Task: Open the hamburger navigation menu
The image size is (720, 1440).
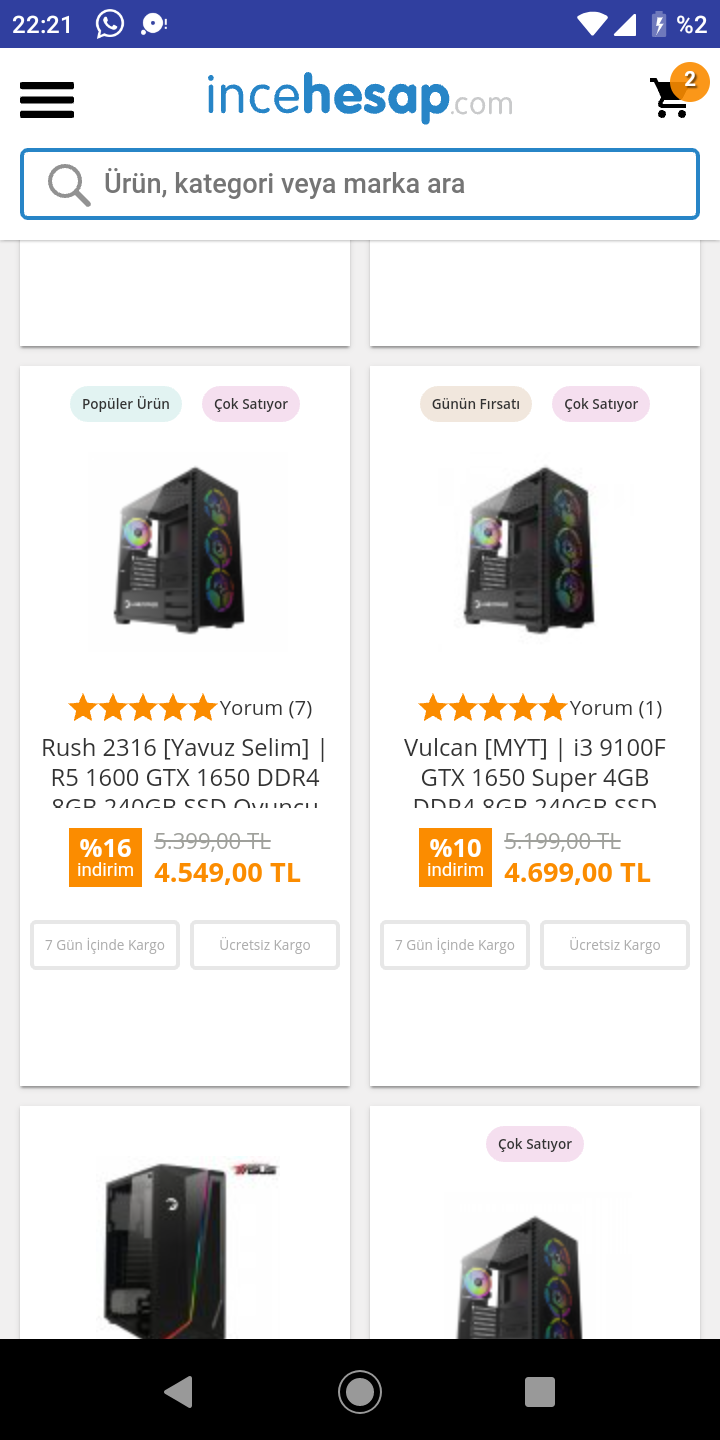Action: 47,99
